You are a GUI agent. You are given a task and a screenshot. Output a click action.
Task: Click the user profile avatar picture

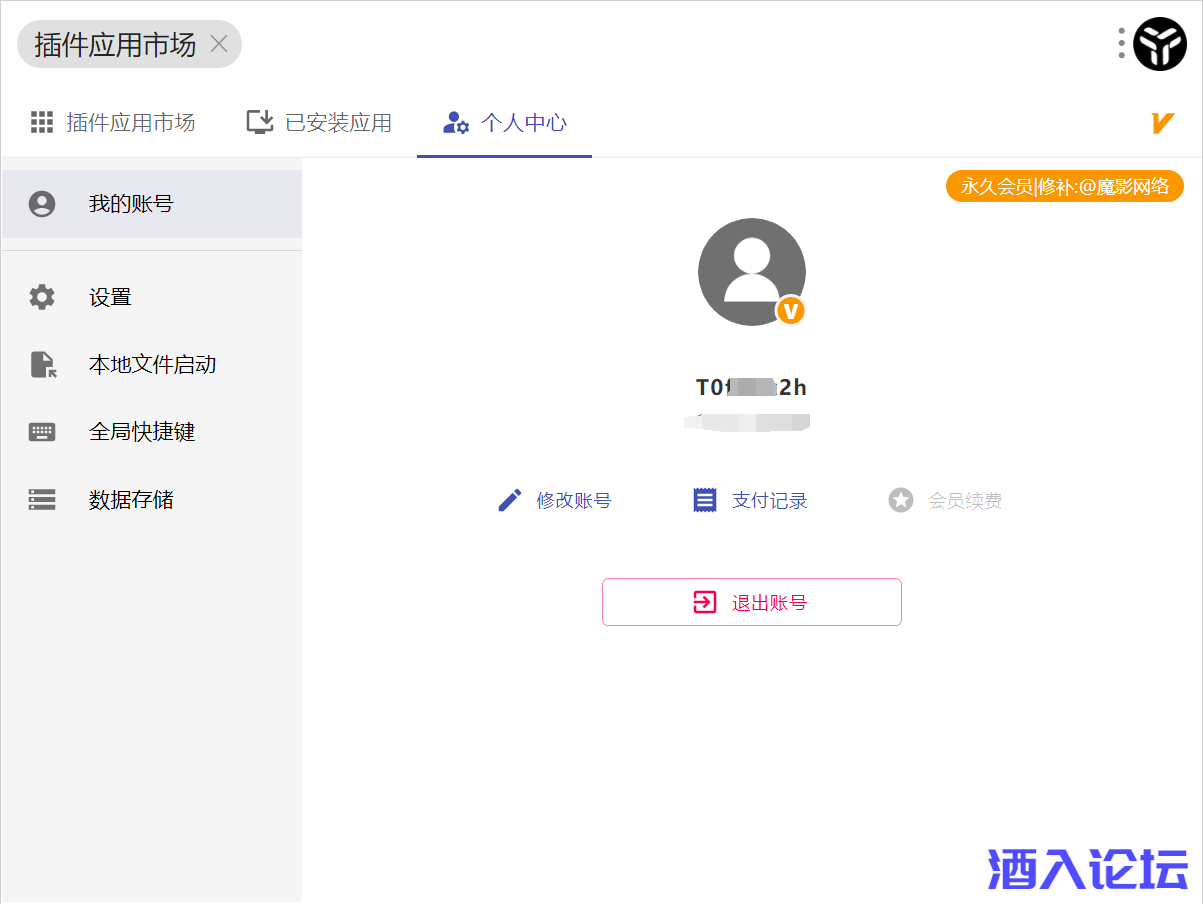pos(751,270)
